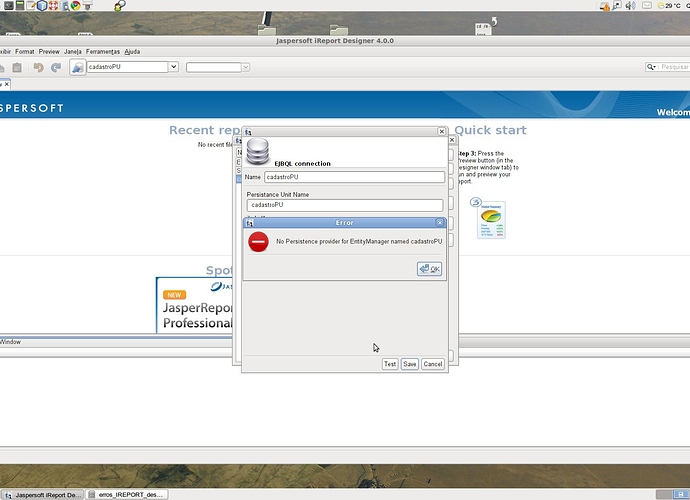The height and width of the screenshot is (500, 690).
Task: Click the error message text about EntityManager
Action: coord(359,242)
